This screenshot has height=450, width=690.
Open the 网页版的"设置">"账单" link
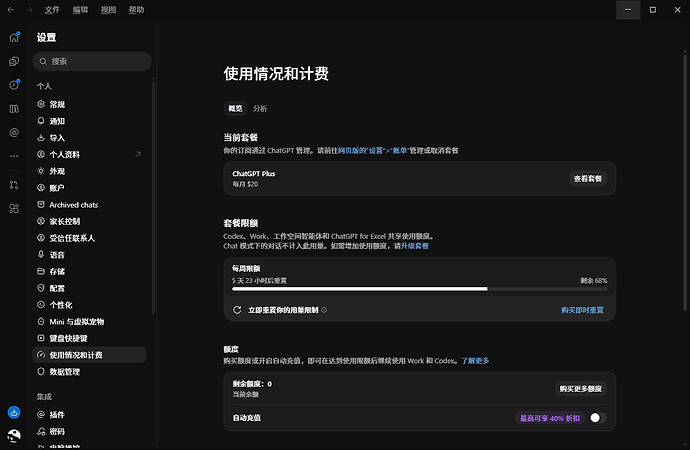[374, 150]
